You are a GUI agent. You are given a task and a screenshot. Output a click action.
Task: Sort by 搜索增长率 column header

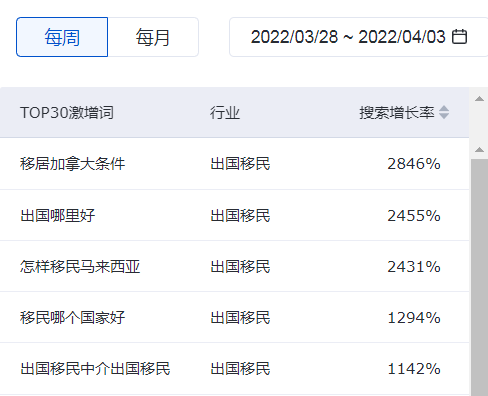(x=397, y=113)
